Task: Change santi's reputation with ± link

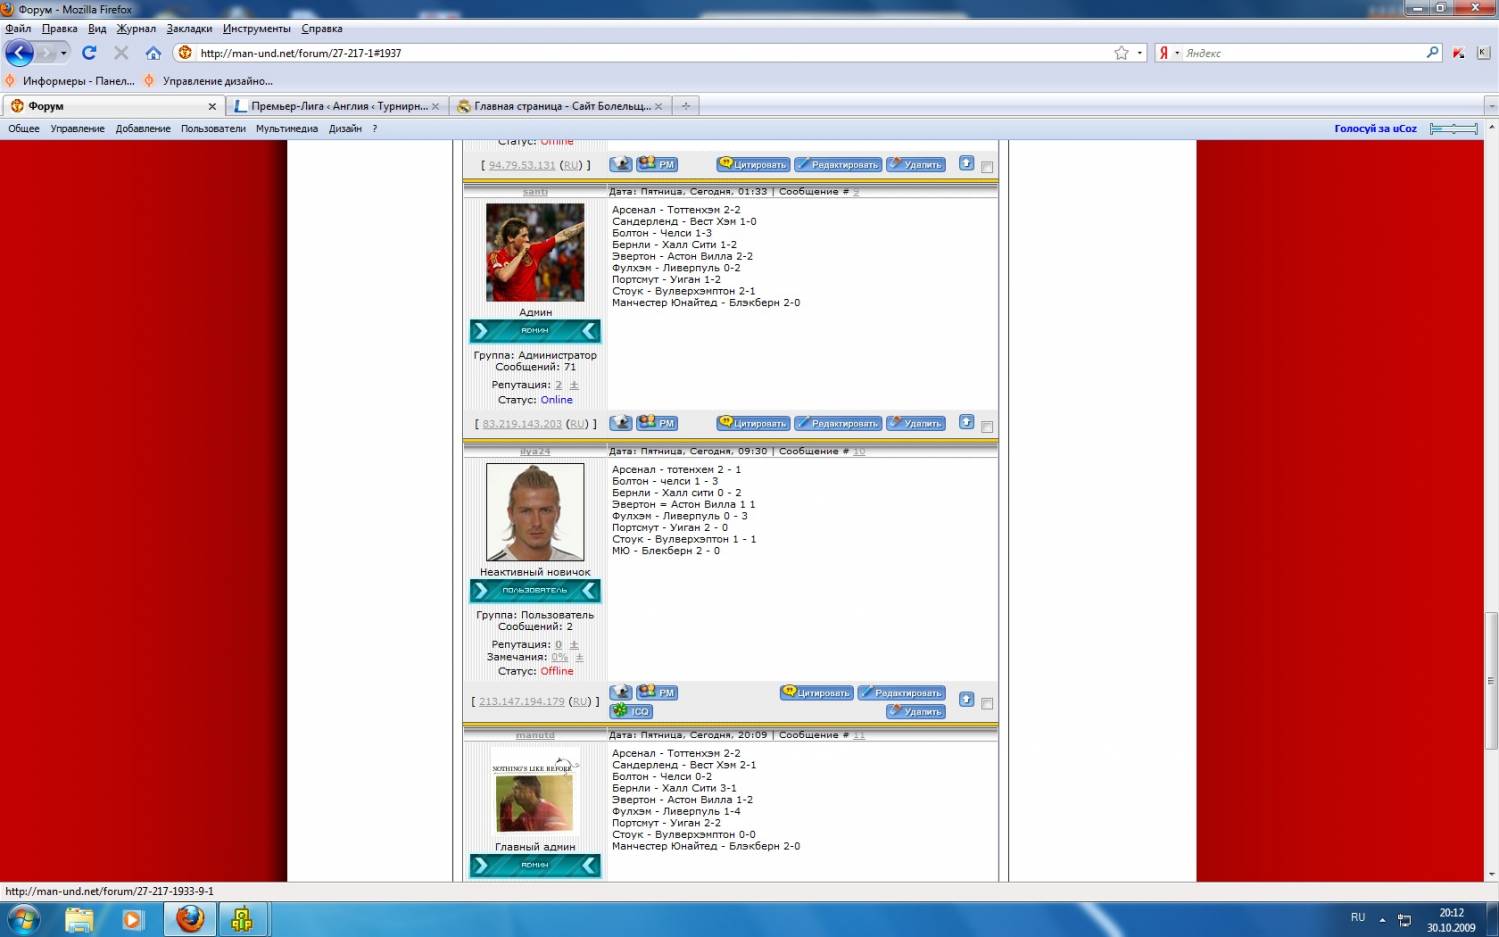Action: (574, 385)
